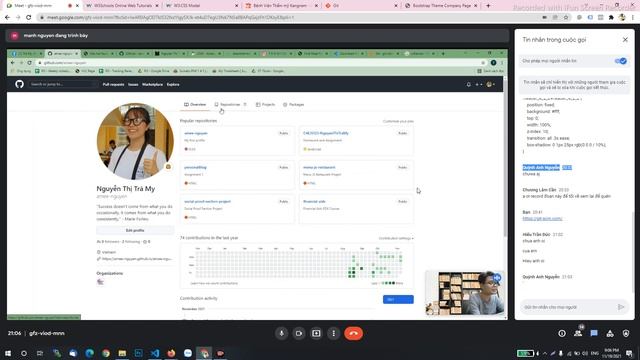Screen dimensions: 640x360
Task: Click the send message arrow icon
Action: click(621, 307)
